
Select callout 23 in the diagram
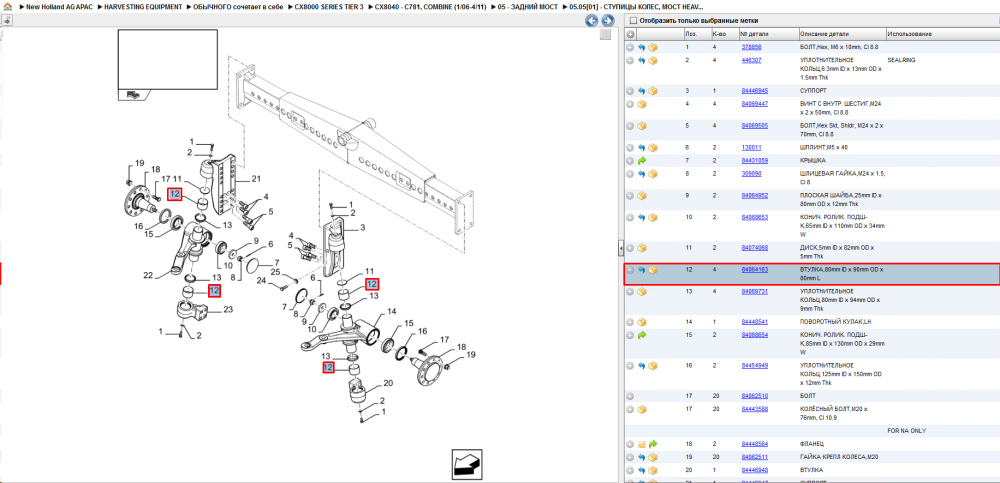[x=228, y=311]
